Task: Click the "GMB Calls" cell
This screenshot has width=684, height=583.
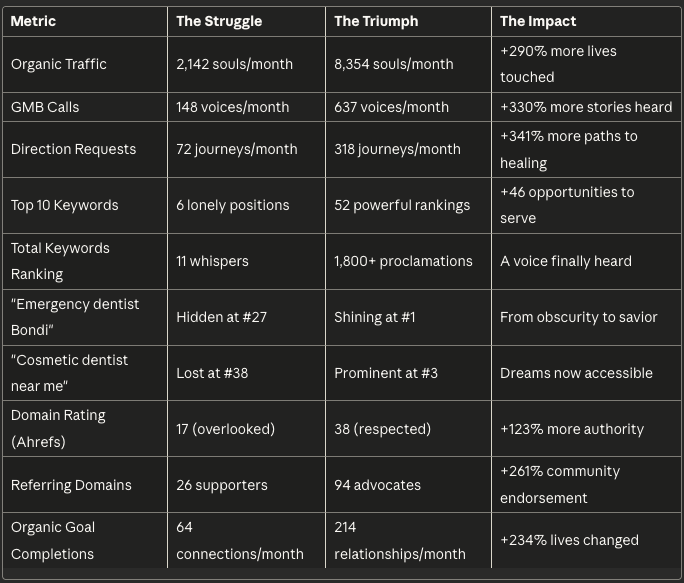Action: point(45,107)
